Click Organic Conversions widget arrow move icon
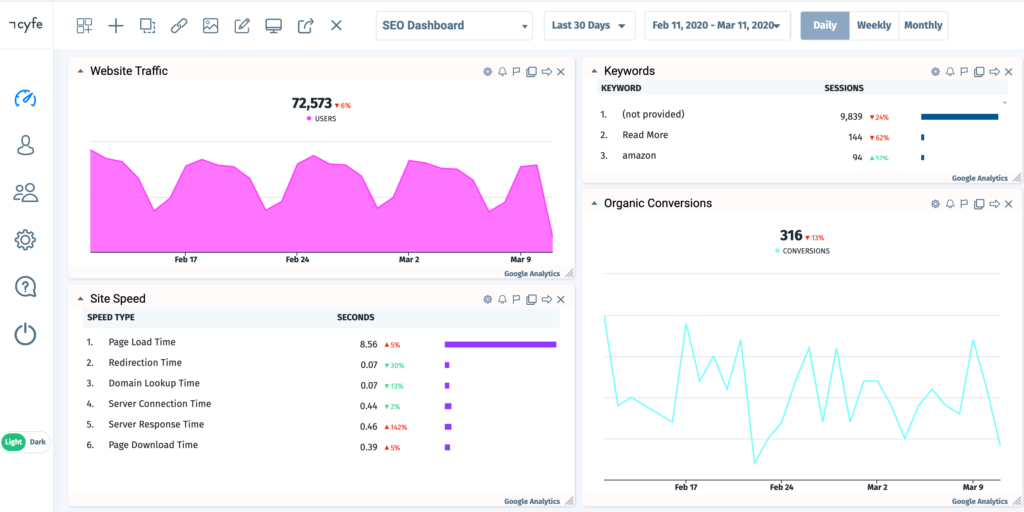Viewport: 1024px width, 512px height. coord(995,204)
